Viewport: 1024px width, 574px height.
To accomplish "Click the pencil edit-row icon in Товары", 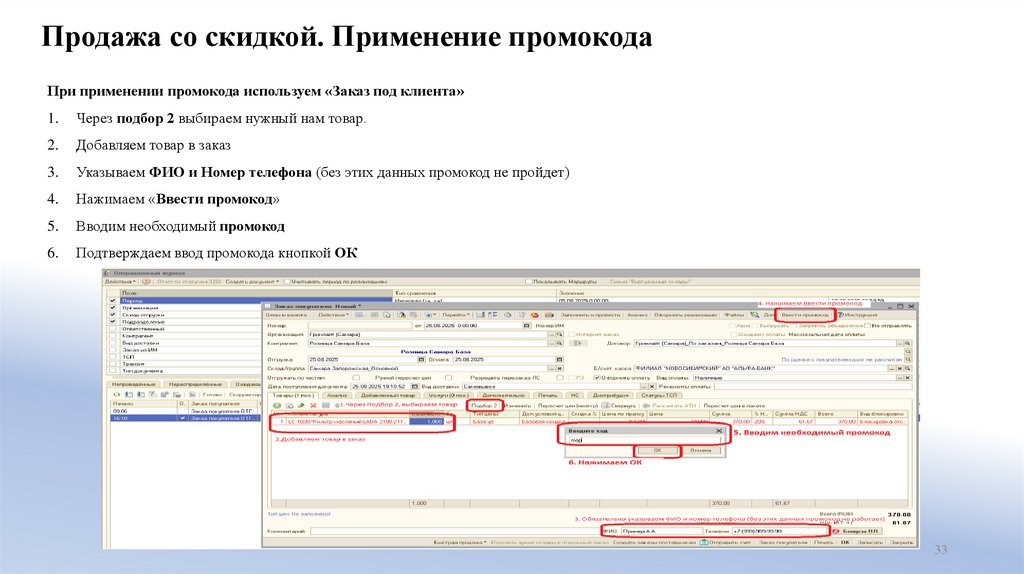I will coord(301,406).
